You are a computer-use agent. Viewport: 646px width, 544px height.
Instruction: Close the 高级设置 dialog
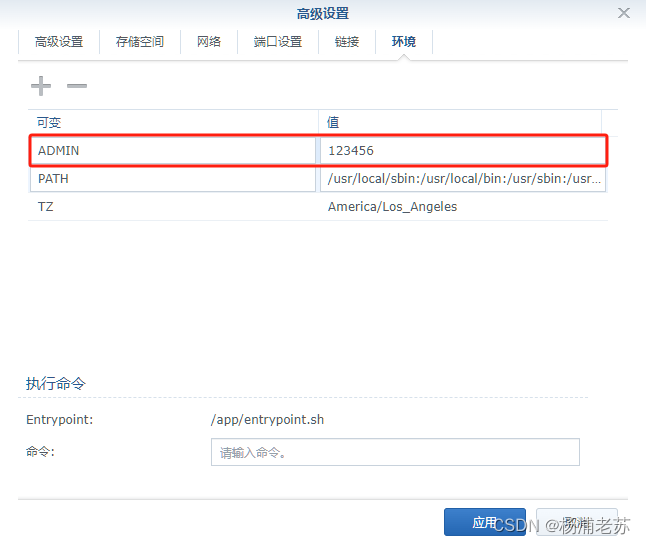coord(624,13)
